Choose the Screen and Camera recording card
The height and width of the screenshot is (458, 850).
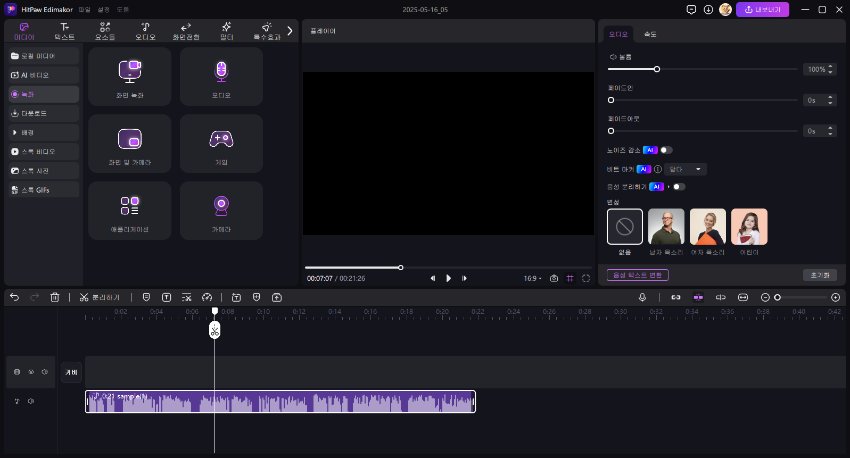130,144
